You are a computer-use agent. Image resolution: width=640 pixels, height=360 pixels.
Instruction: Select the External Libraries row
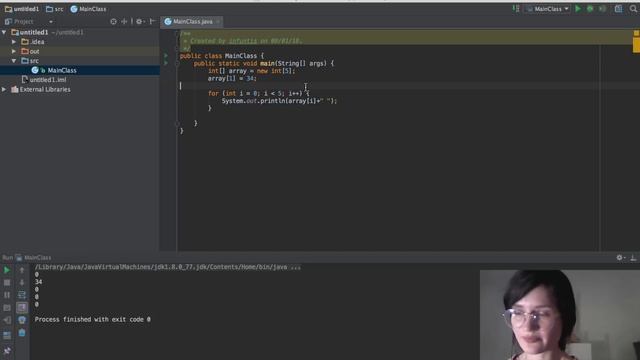80,89
